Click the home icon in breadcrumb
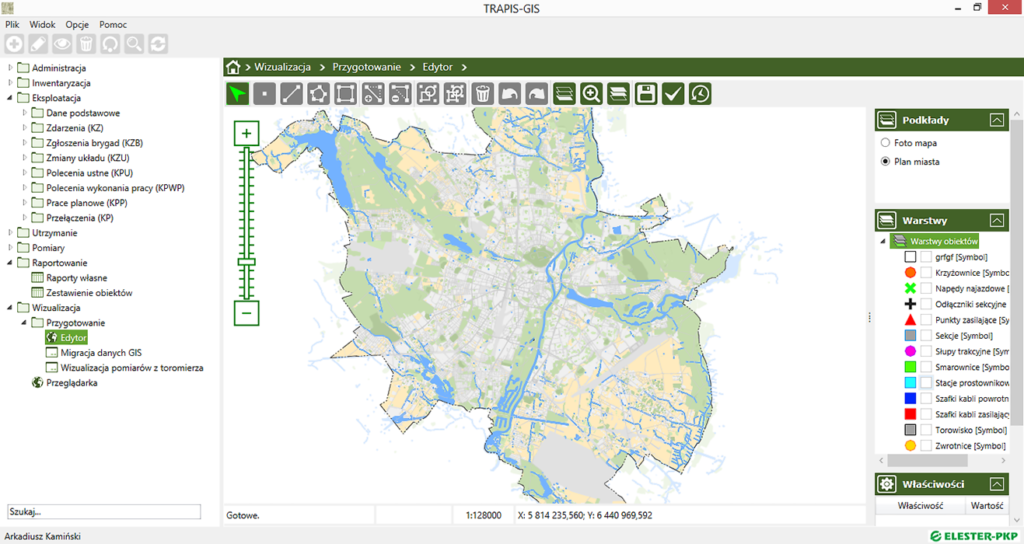 [x=233, y=67]
